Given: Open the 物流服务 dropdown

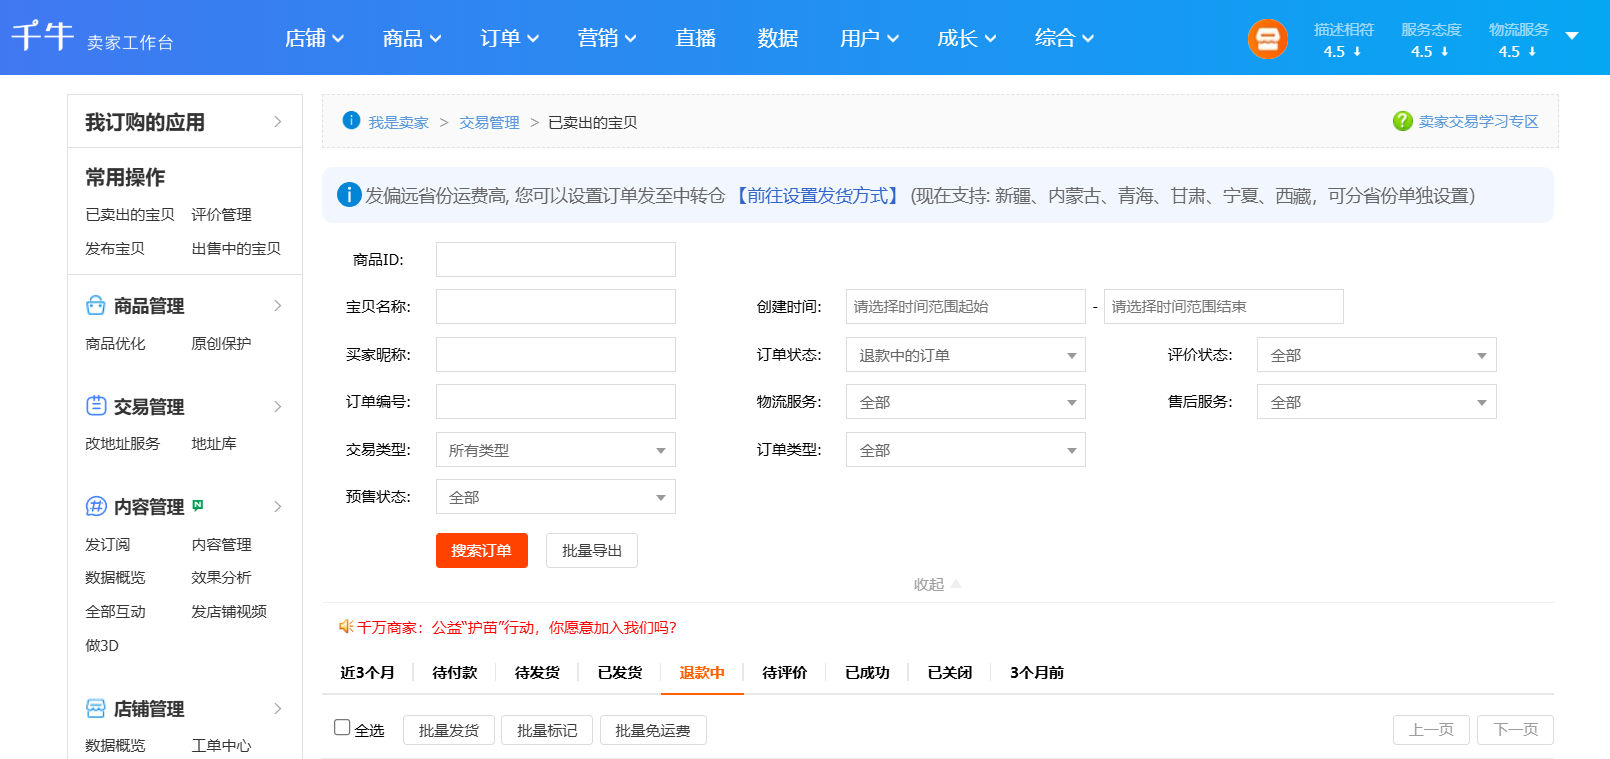Looking at the screenshot, I should [965, 402].
